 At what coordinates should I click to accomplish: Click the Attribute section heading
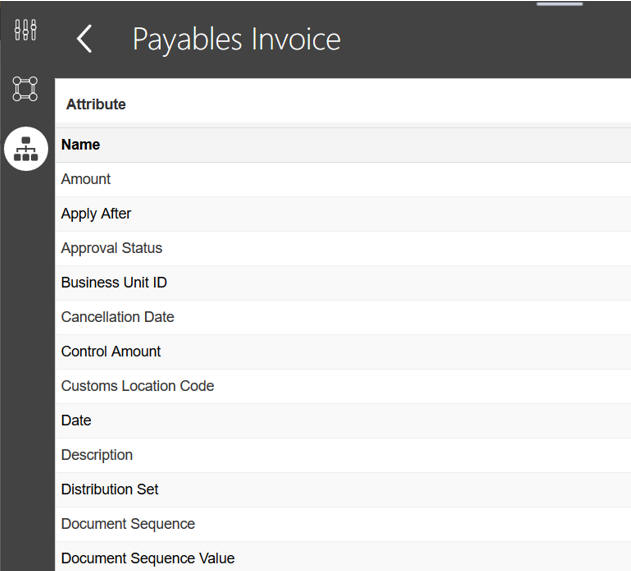(x=96, y=104)
